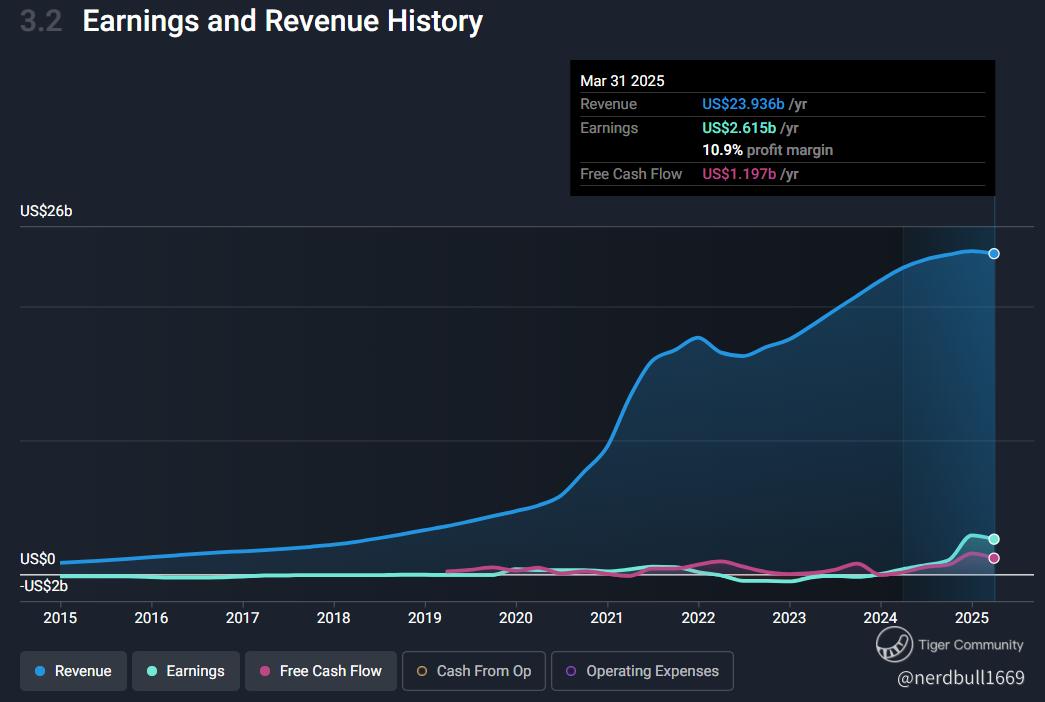The image size is (1045, 702).
Task: Click the Earnings and Revenue History heading
Action: pyautogui.click(x=282, y=21)
